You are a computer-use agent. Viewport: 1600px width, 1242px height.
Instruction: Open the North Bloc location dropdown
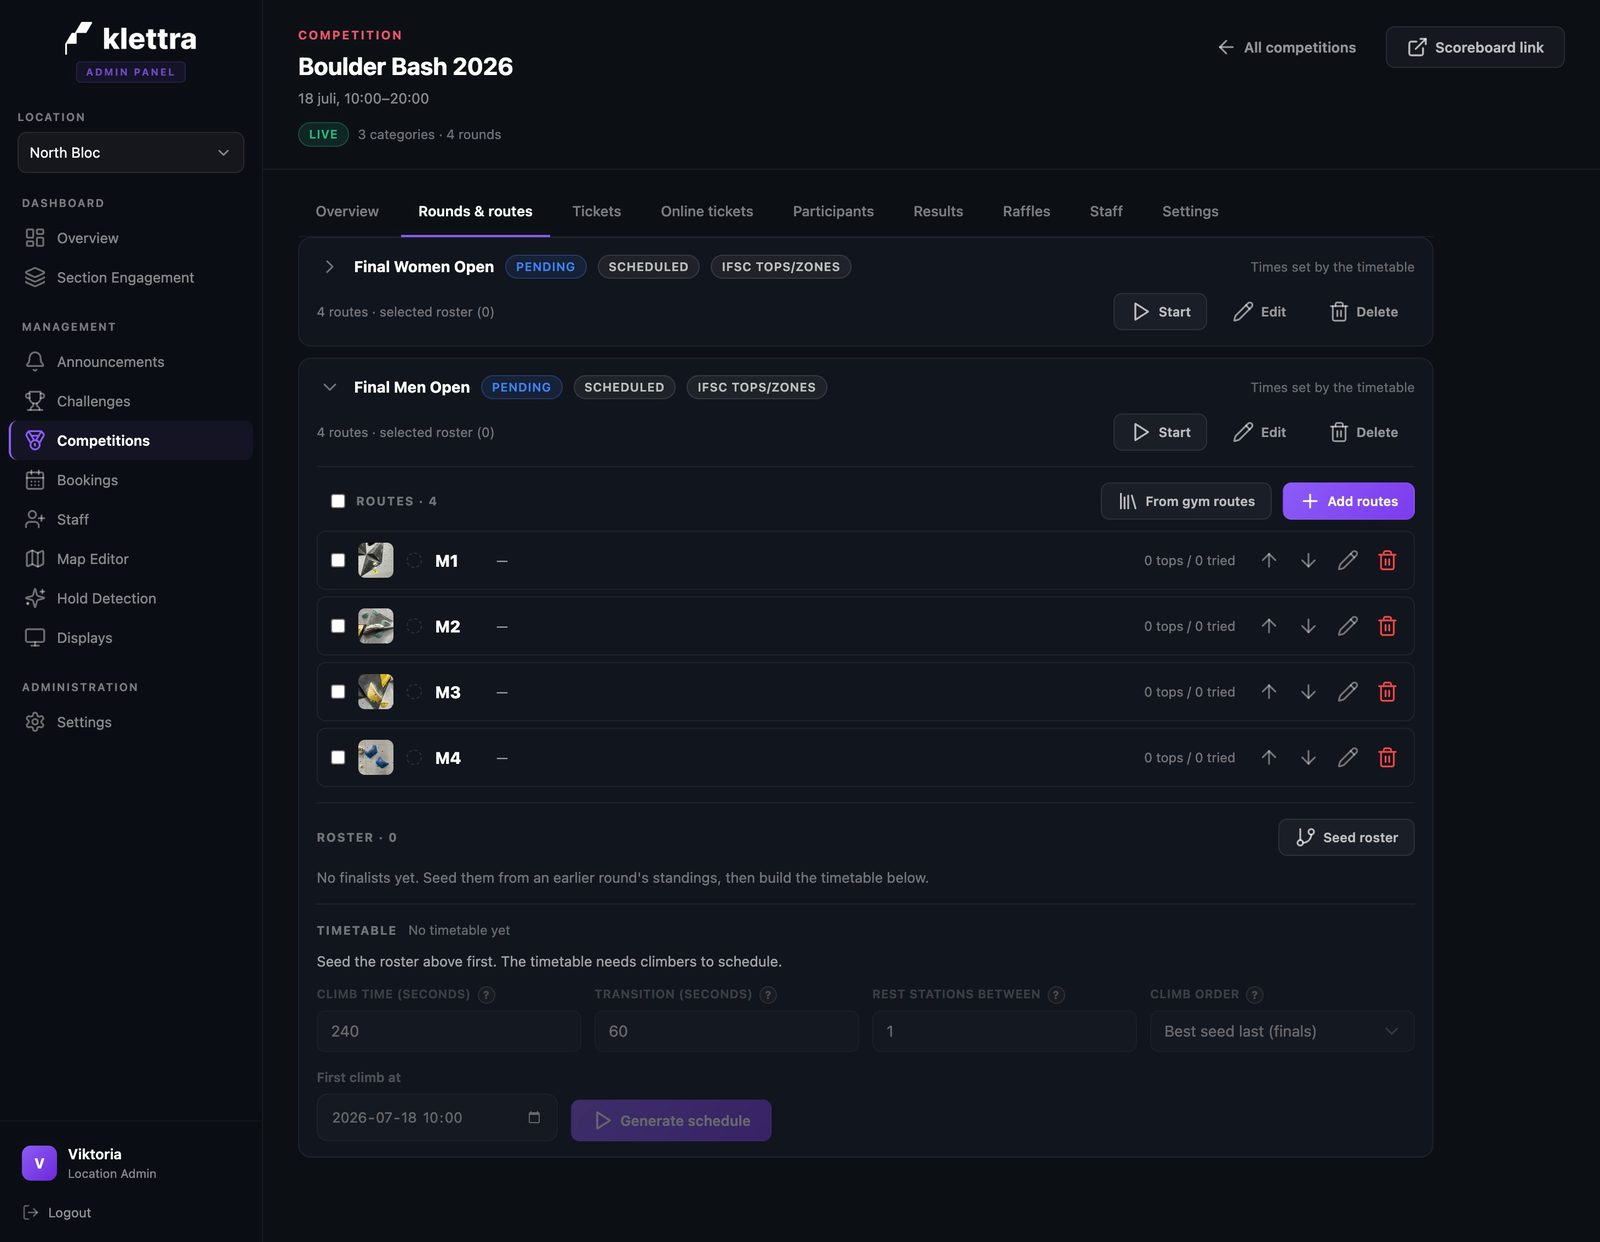tap(131, 153)
